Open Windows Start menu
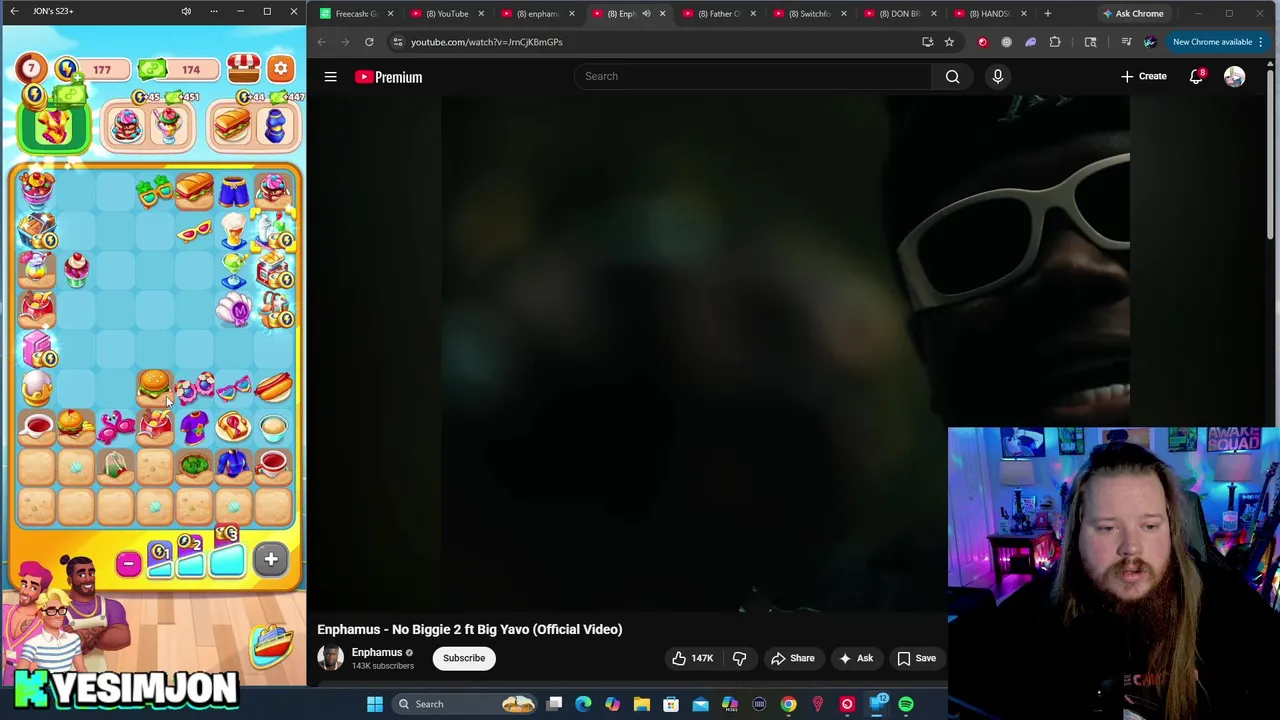1280x720 pixels. [375, 704]
